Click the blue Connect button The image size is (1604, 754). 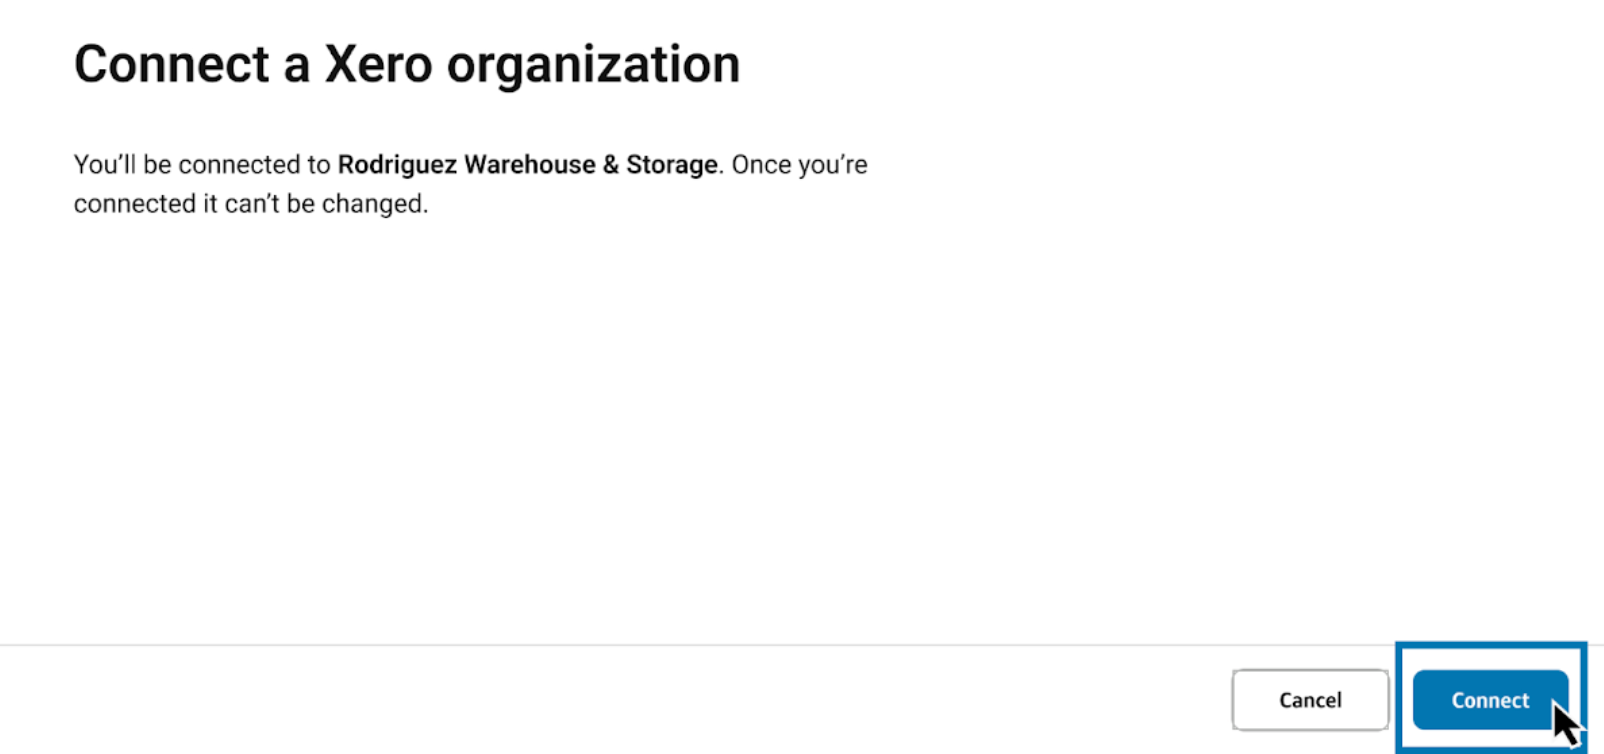pos(1489,700)
